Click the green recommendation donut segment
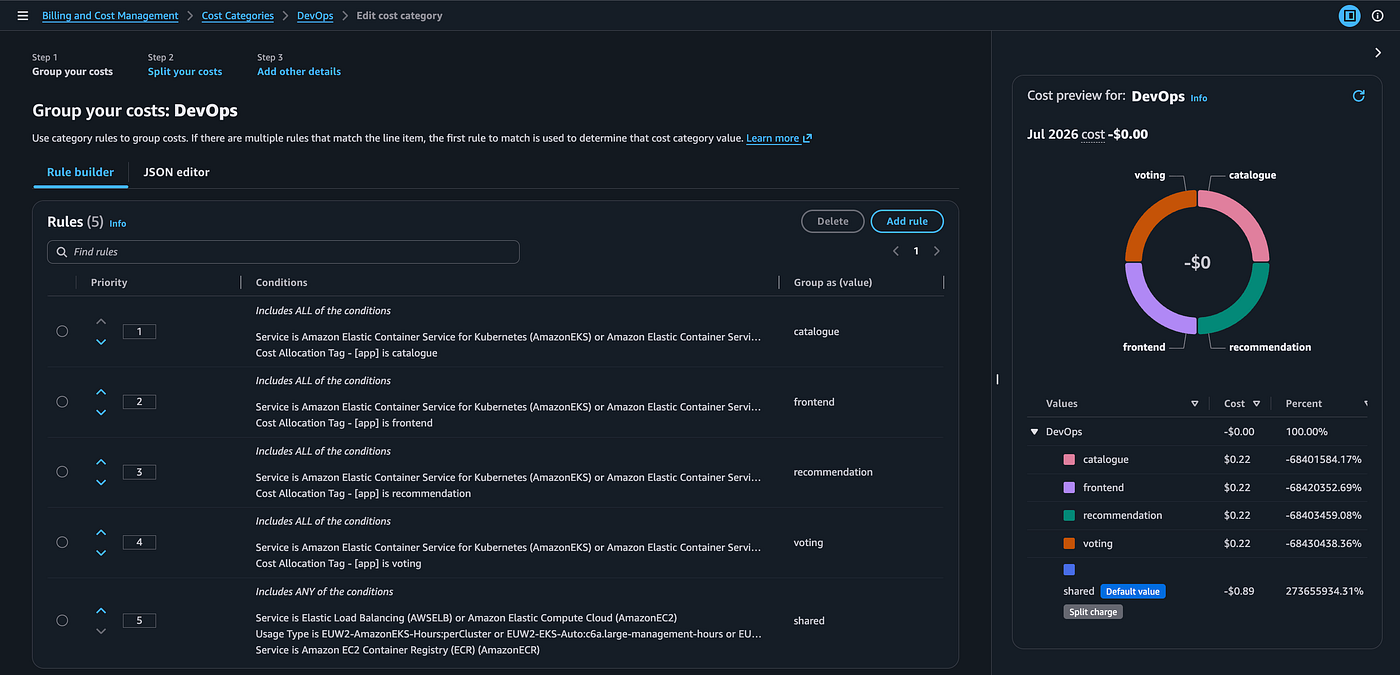The image size is (1400, 675). click(1243, 306)
